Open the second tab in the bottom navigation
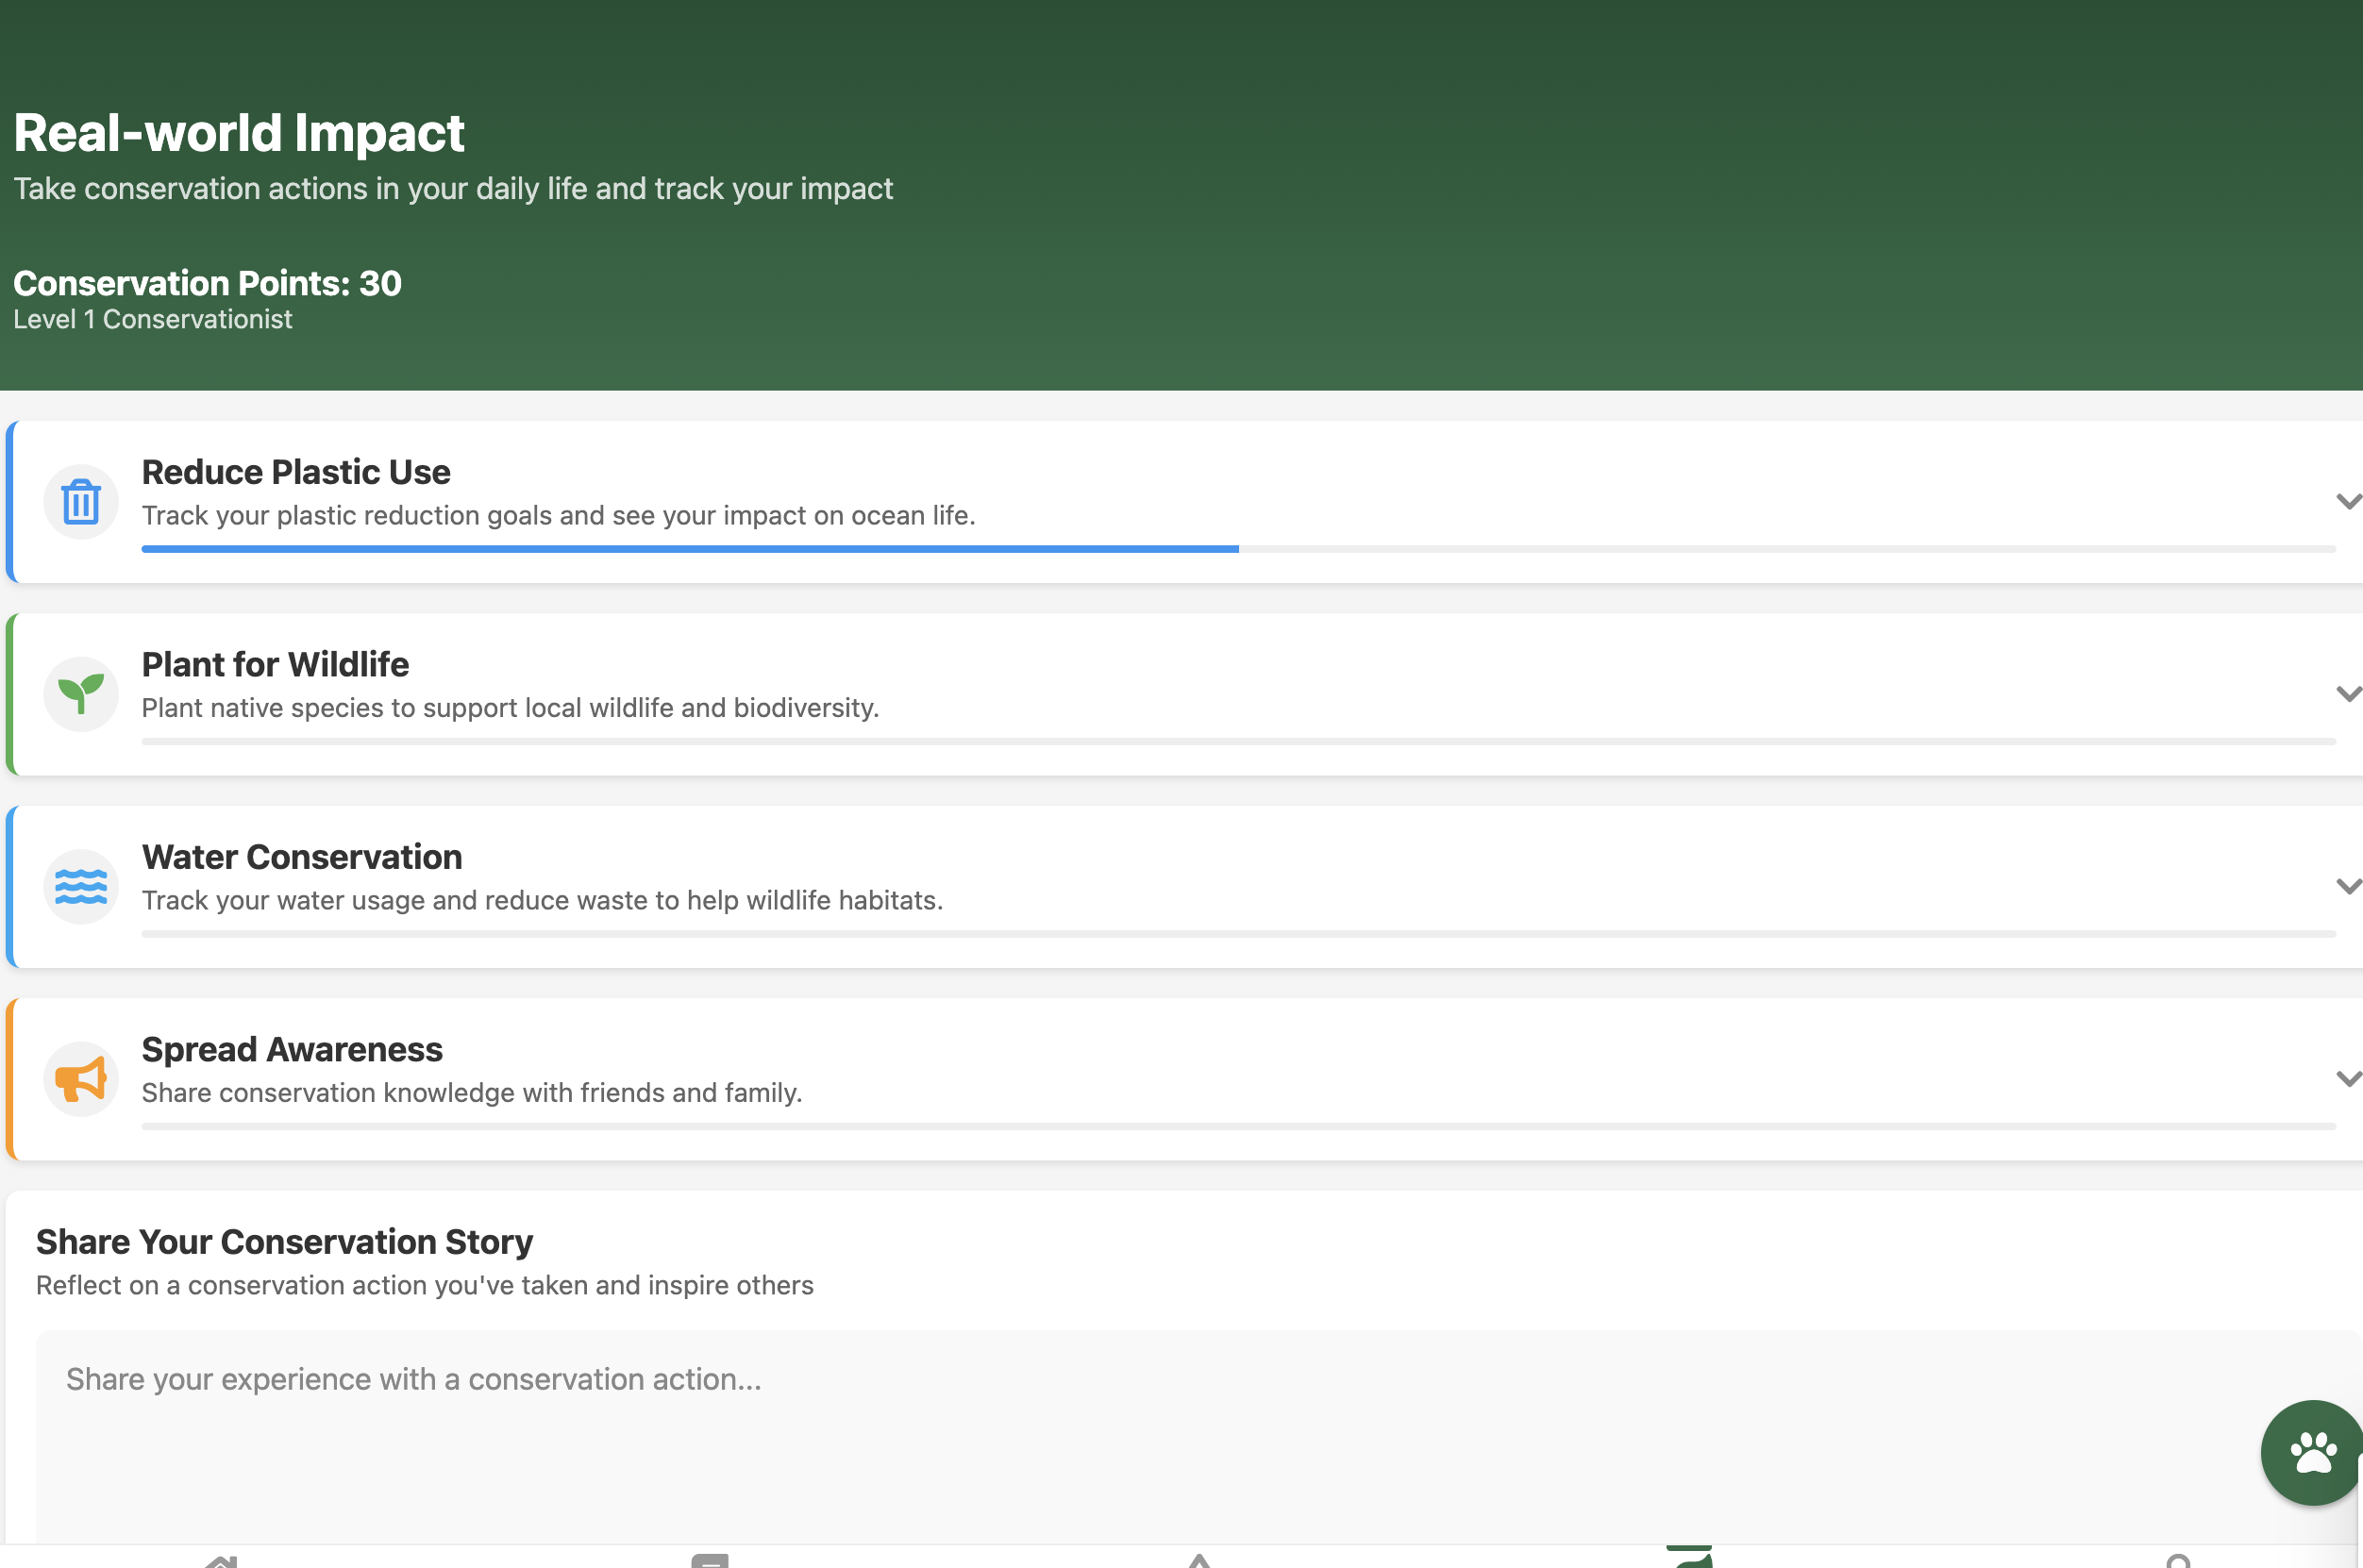Viewport: 2363px width, 1568px height. pos(710,1560)
